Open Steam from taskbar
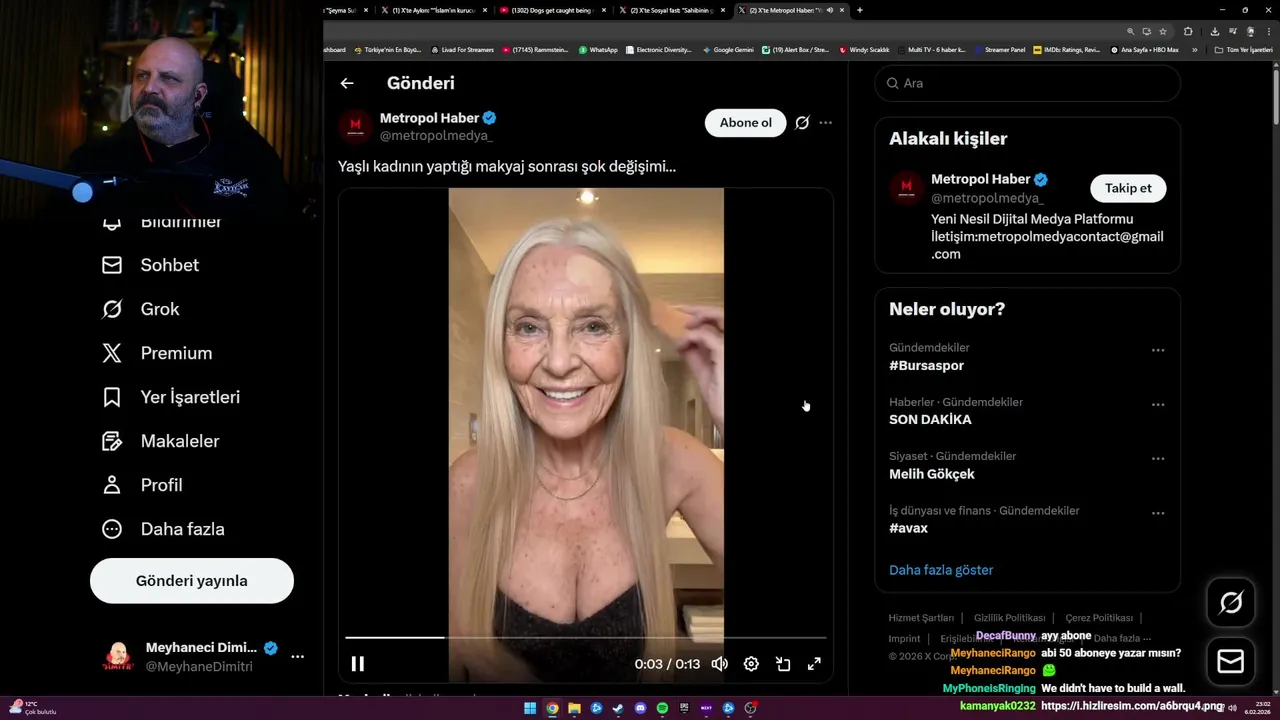 coord(618,708)
